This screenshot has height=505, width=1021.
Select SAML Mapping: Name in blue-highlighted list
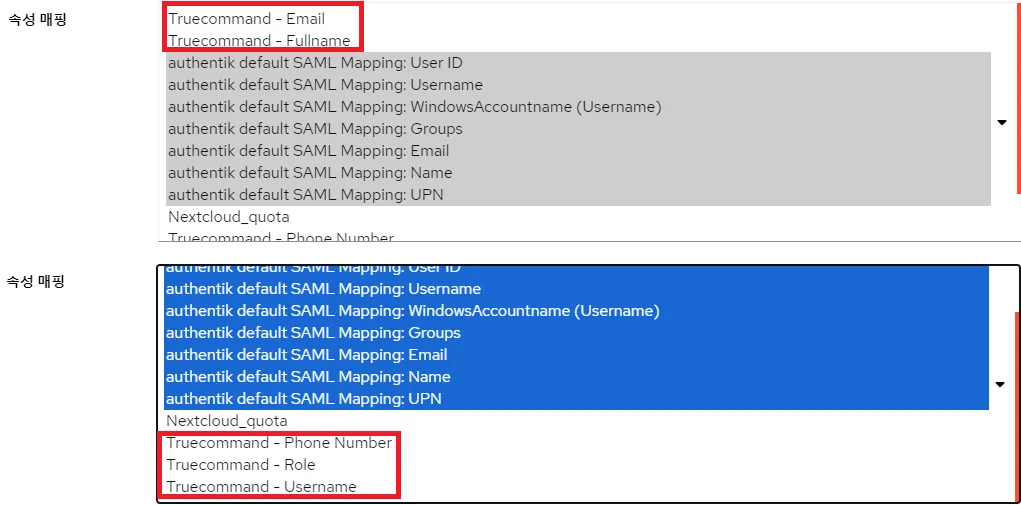click(x=576, y=377)
